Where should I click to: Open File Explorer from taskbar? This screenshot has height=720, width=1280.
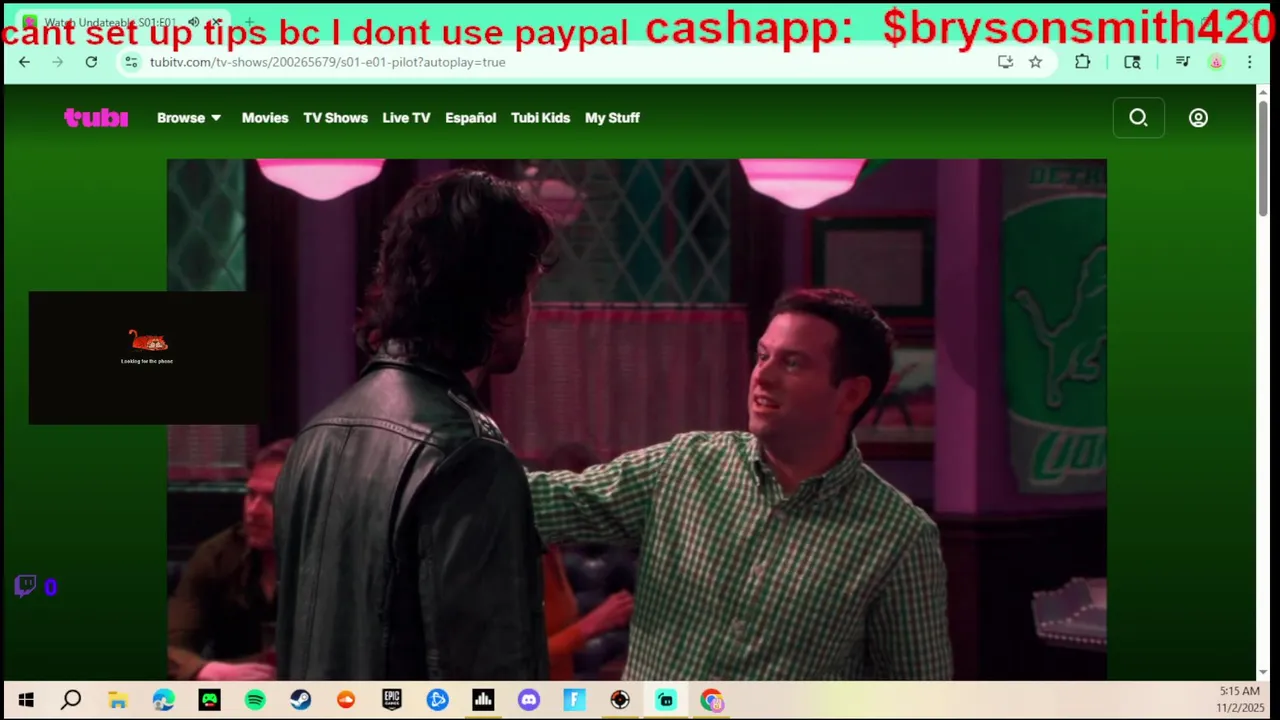coord(117,700)
